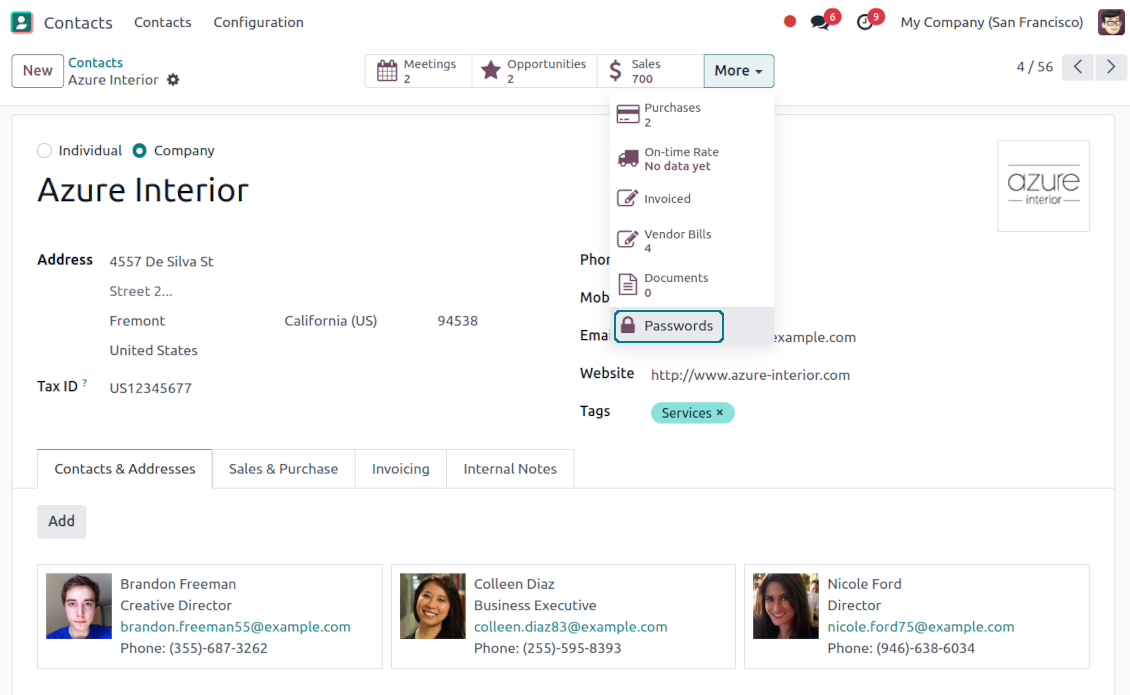Open Sales dollar stat button

(x=650, y=71)
